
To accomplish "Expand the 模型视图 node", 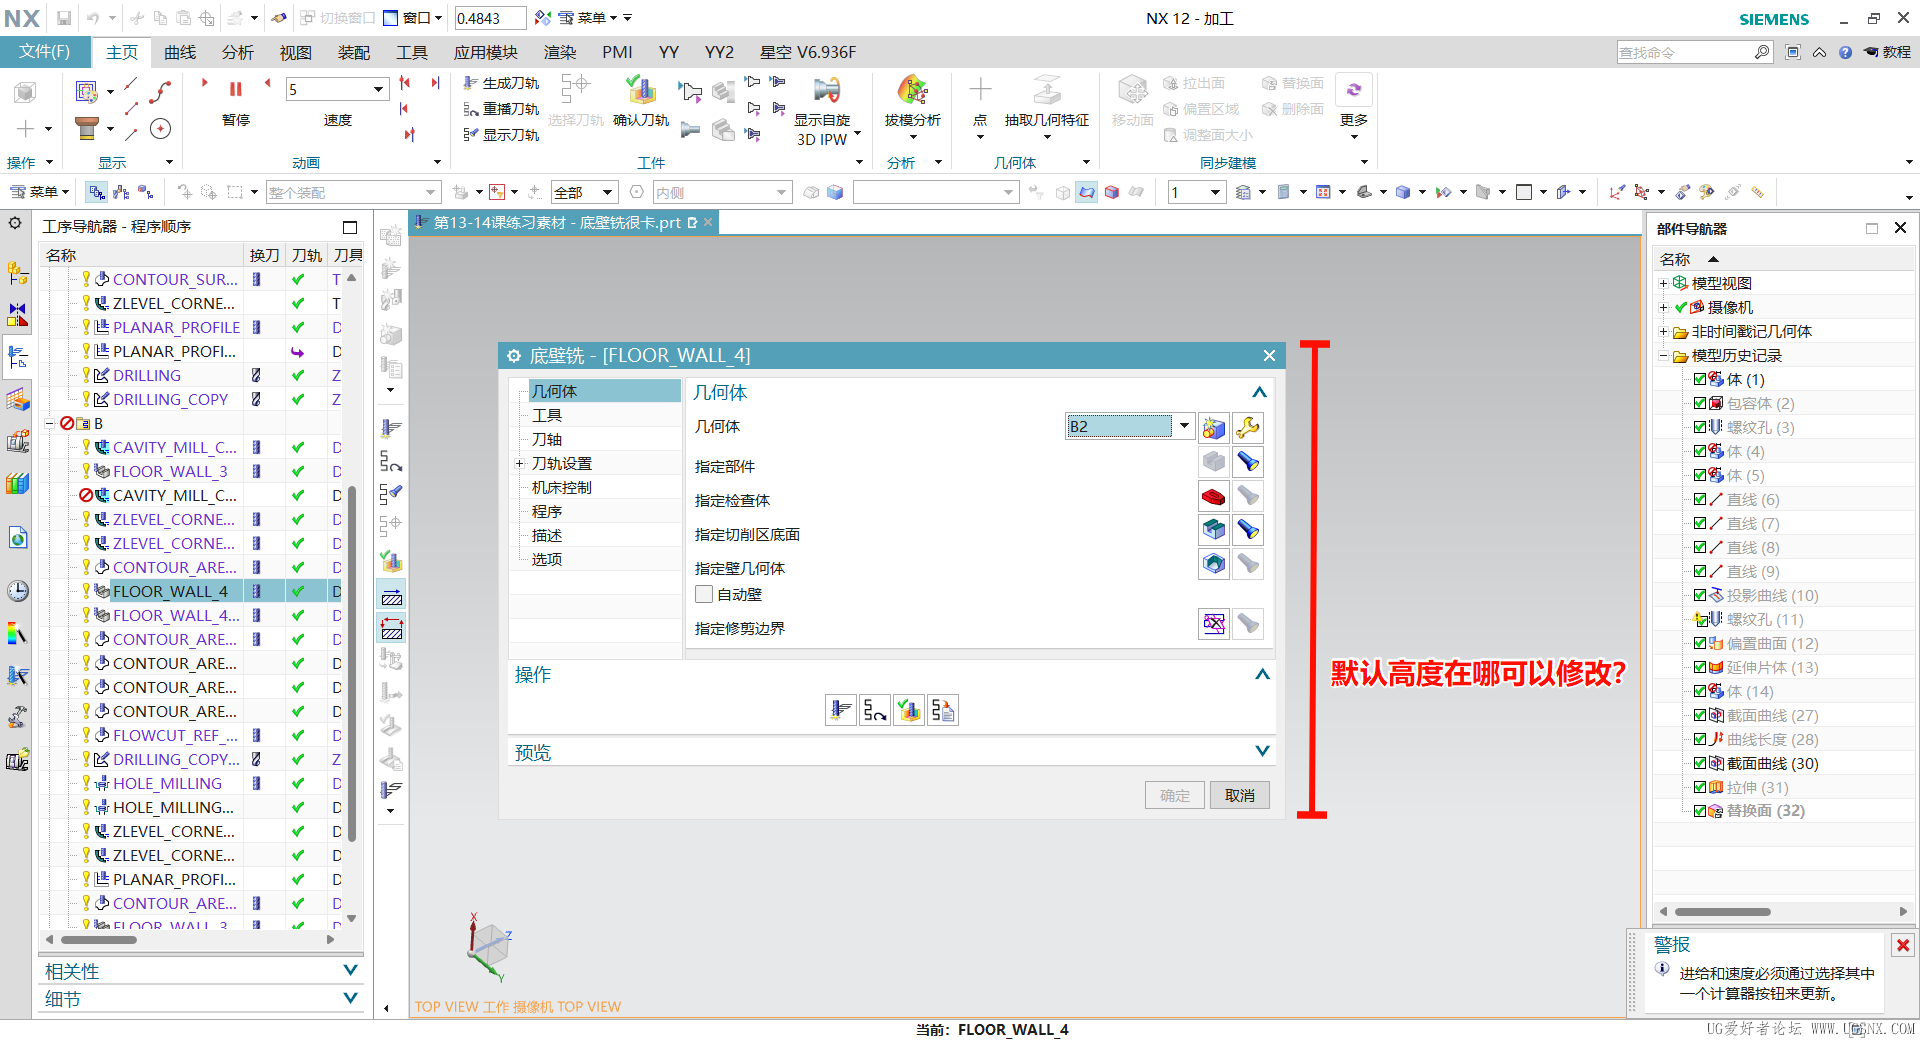I will [x=1663, y=283].
